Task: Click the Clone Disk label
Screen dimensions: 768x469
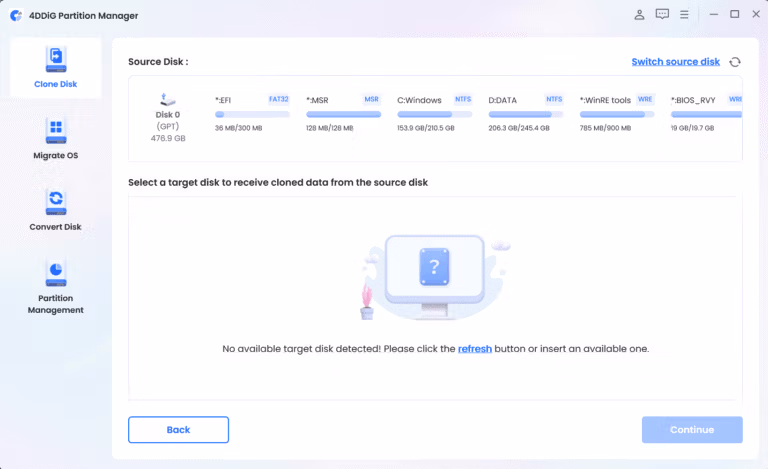Action: (x=55, y=84)
